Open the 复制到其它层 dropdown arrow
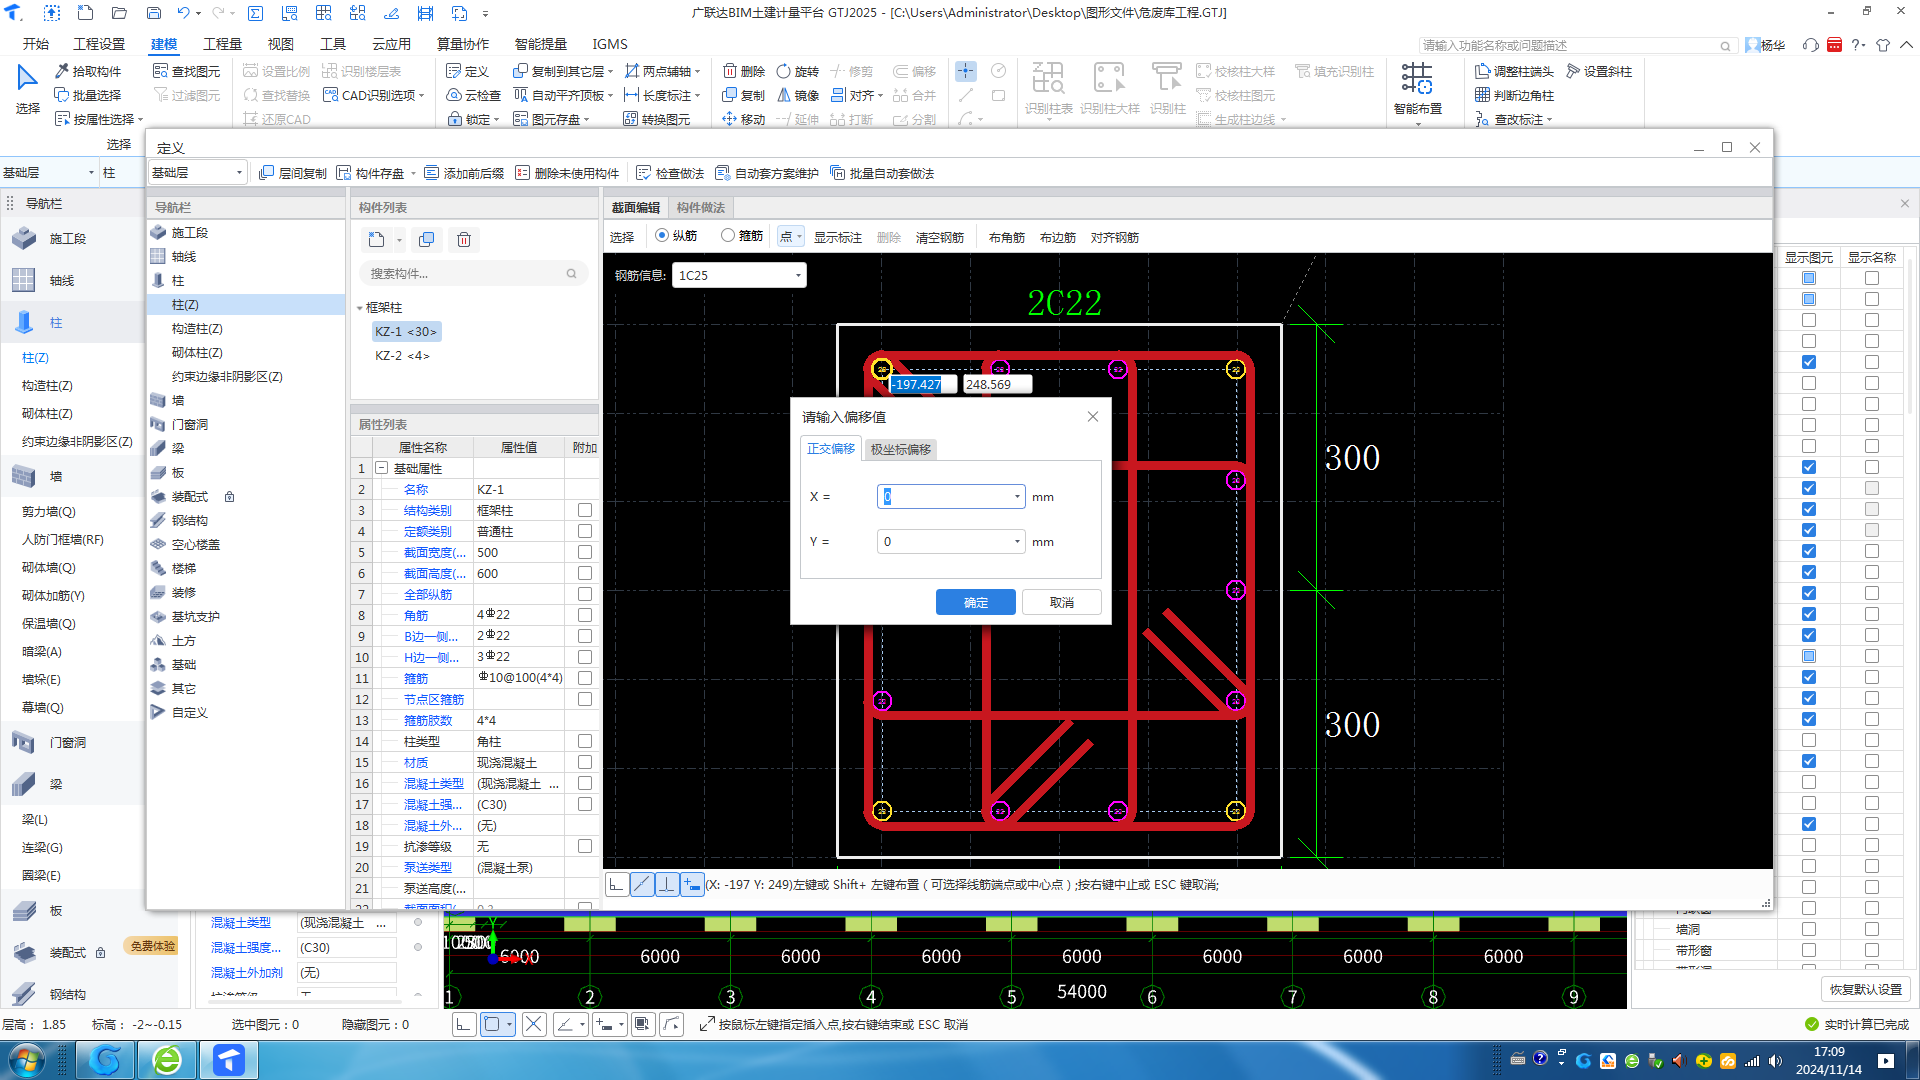The height and width of the screenshot is (1080, 1920). (x=610, y=72)
